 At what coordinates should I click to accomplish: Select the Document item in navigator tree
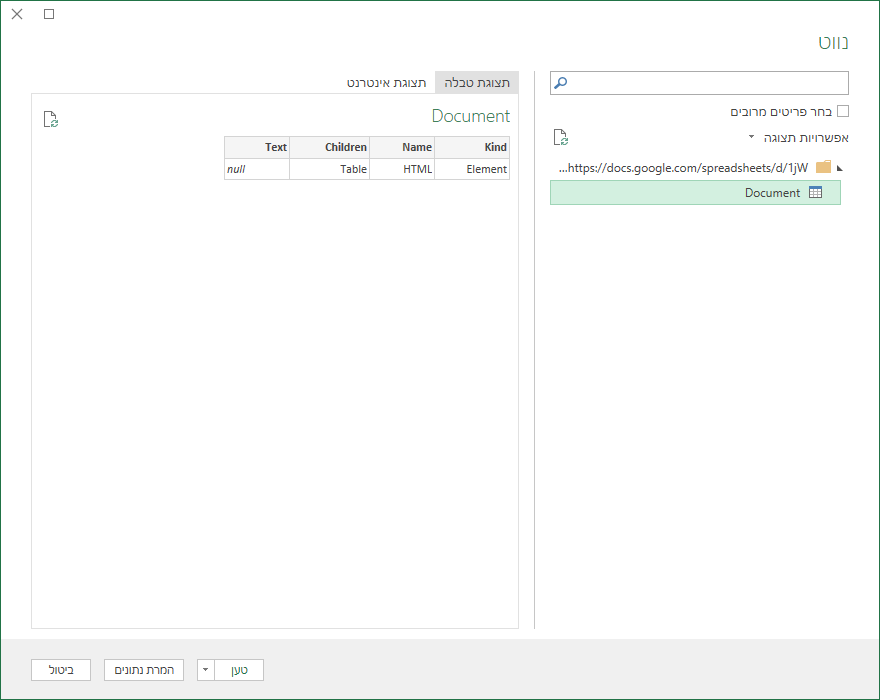(695, 193)
